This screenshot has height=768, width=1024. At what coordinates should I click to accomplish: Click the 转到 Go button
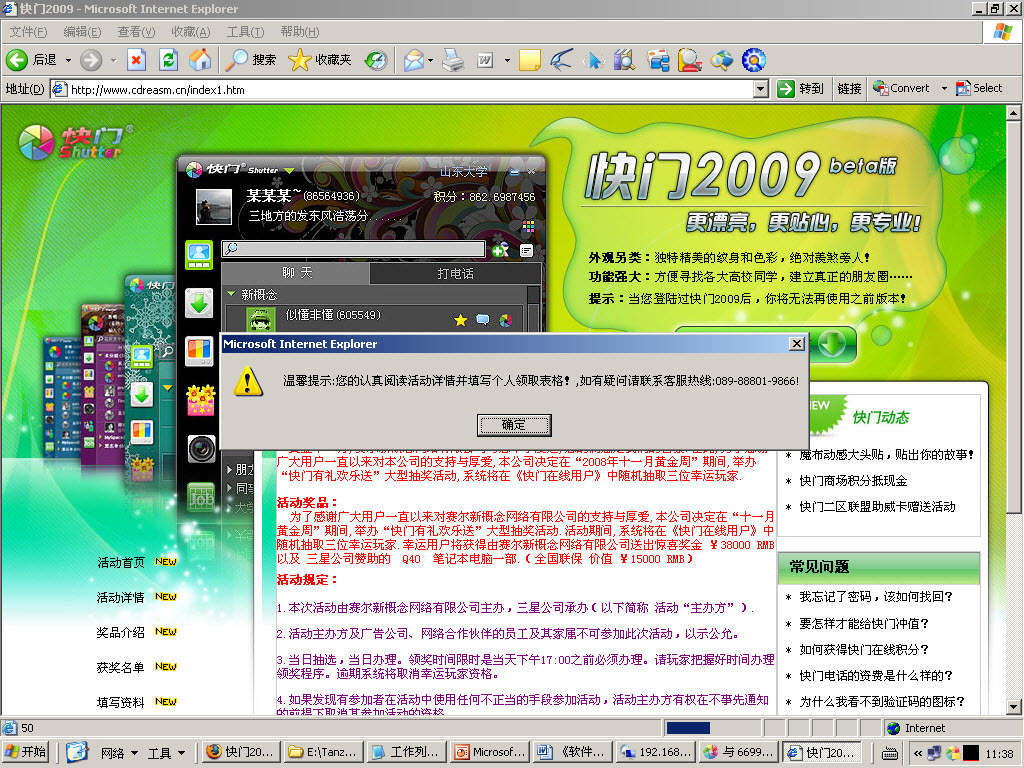click(801, 89)
